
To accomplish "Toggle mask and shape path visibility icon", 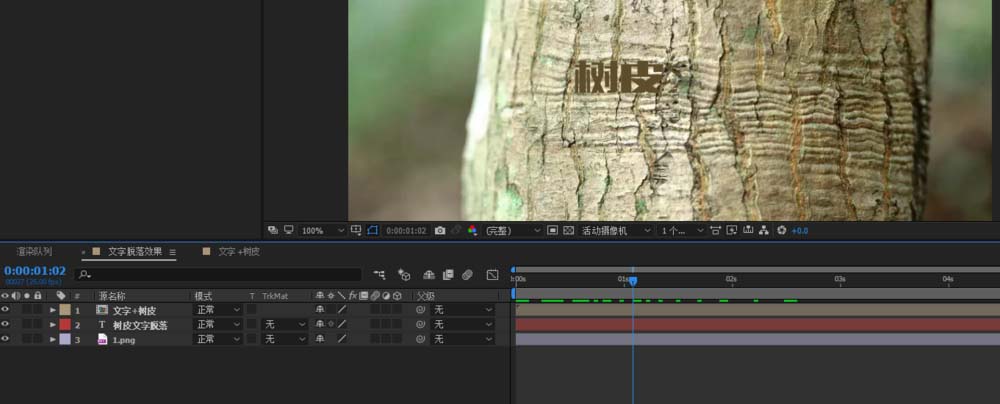I will [x=372, y=230].
